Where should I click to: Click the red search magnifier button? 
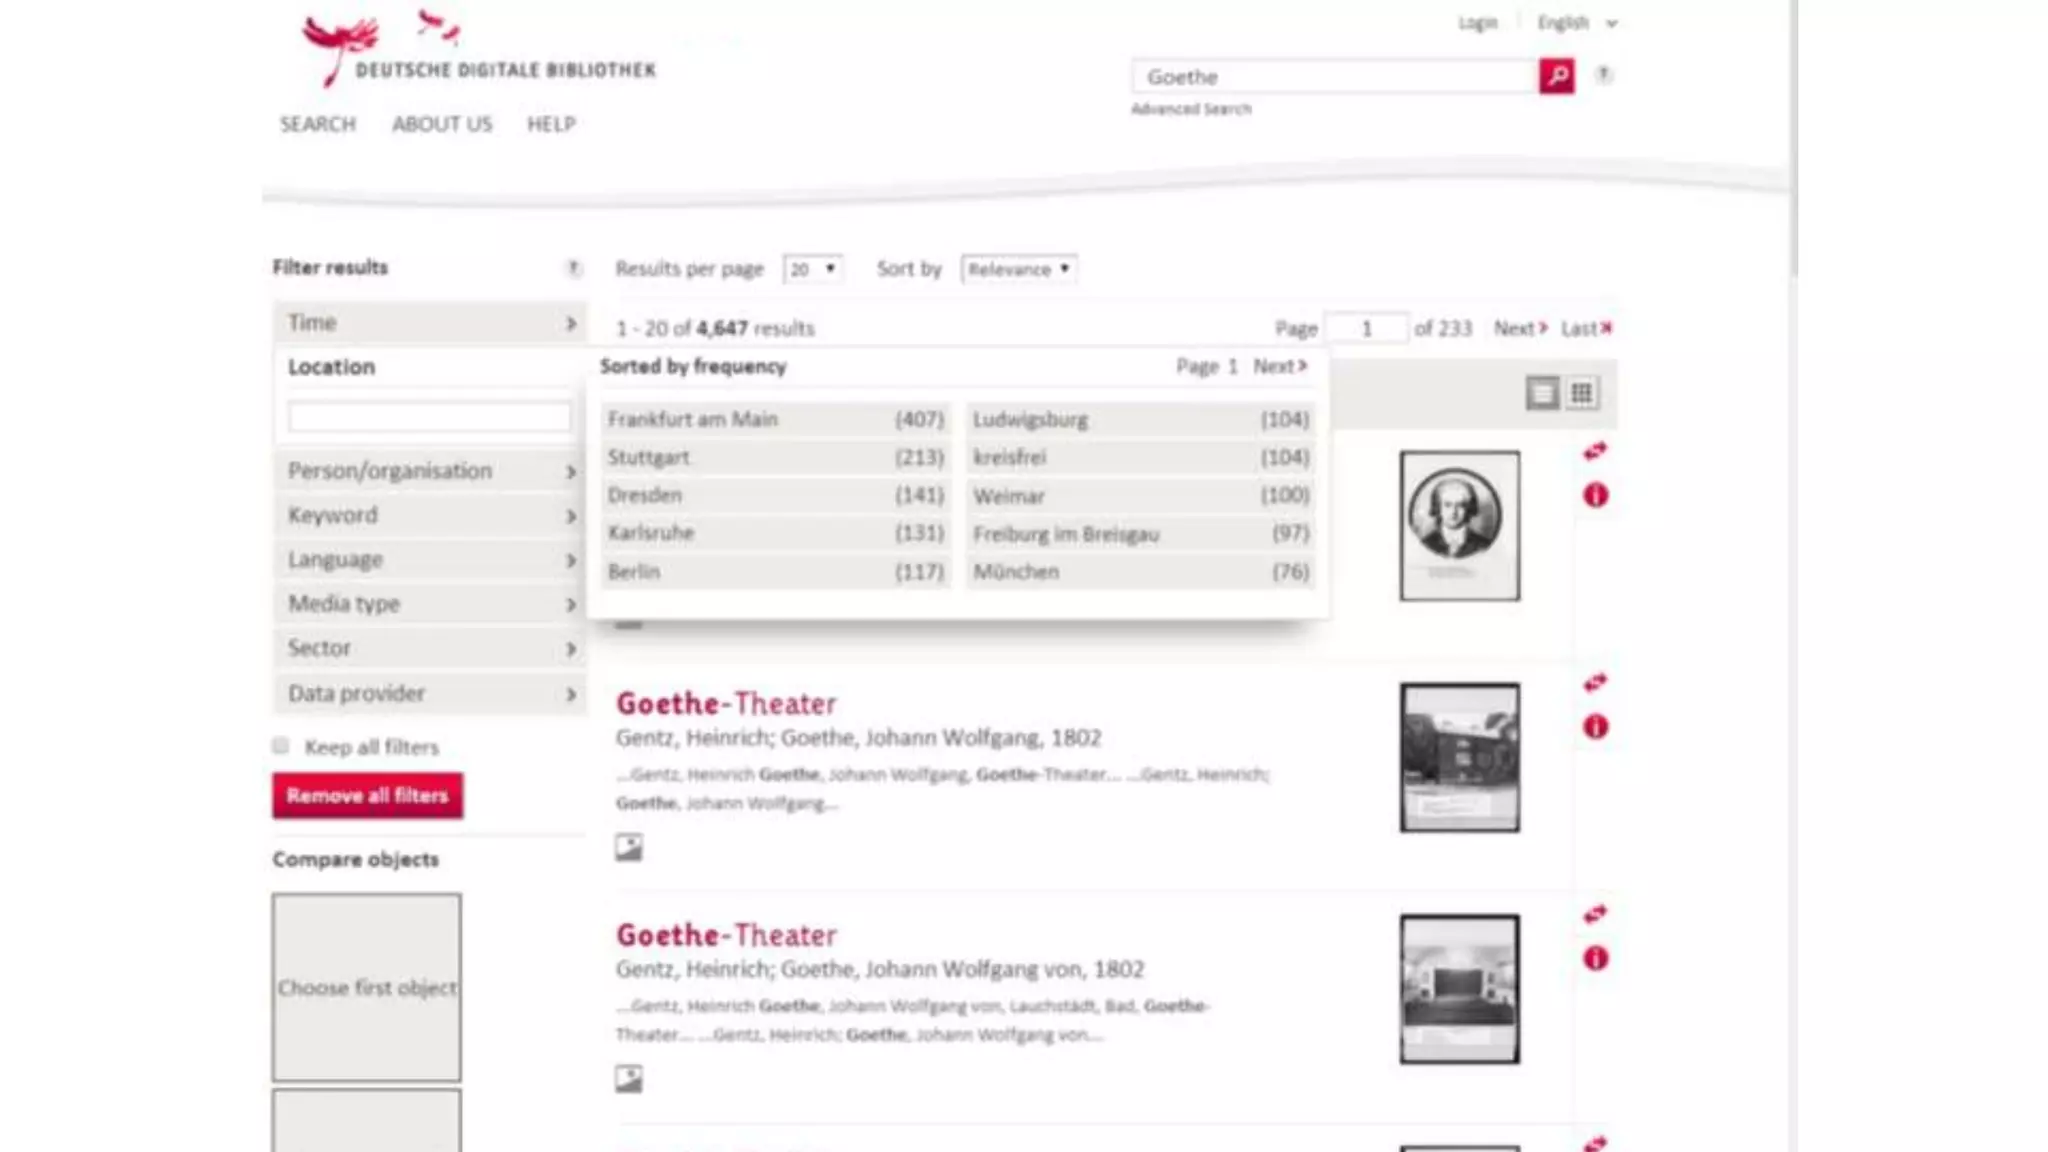(x=1556, y=76)
